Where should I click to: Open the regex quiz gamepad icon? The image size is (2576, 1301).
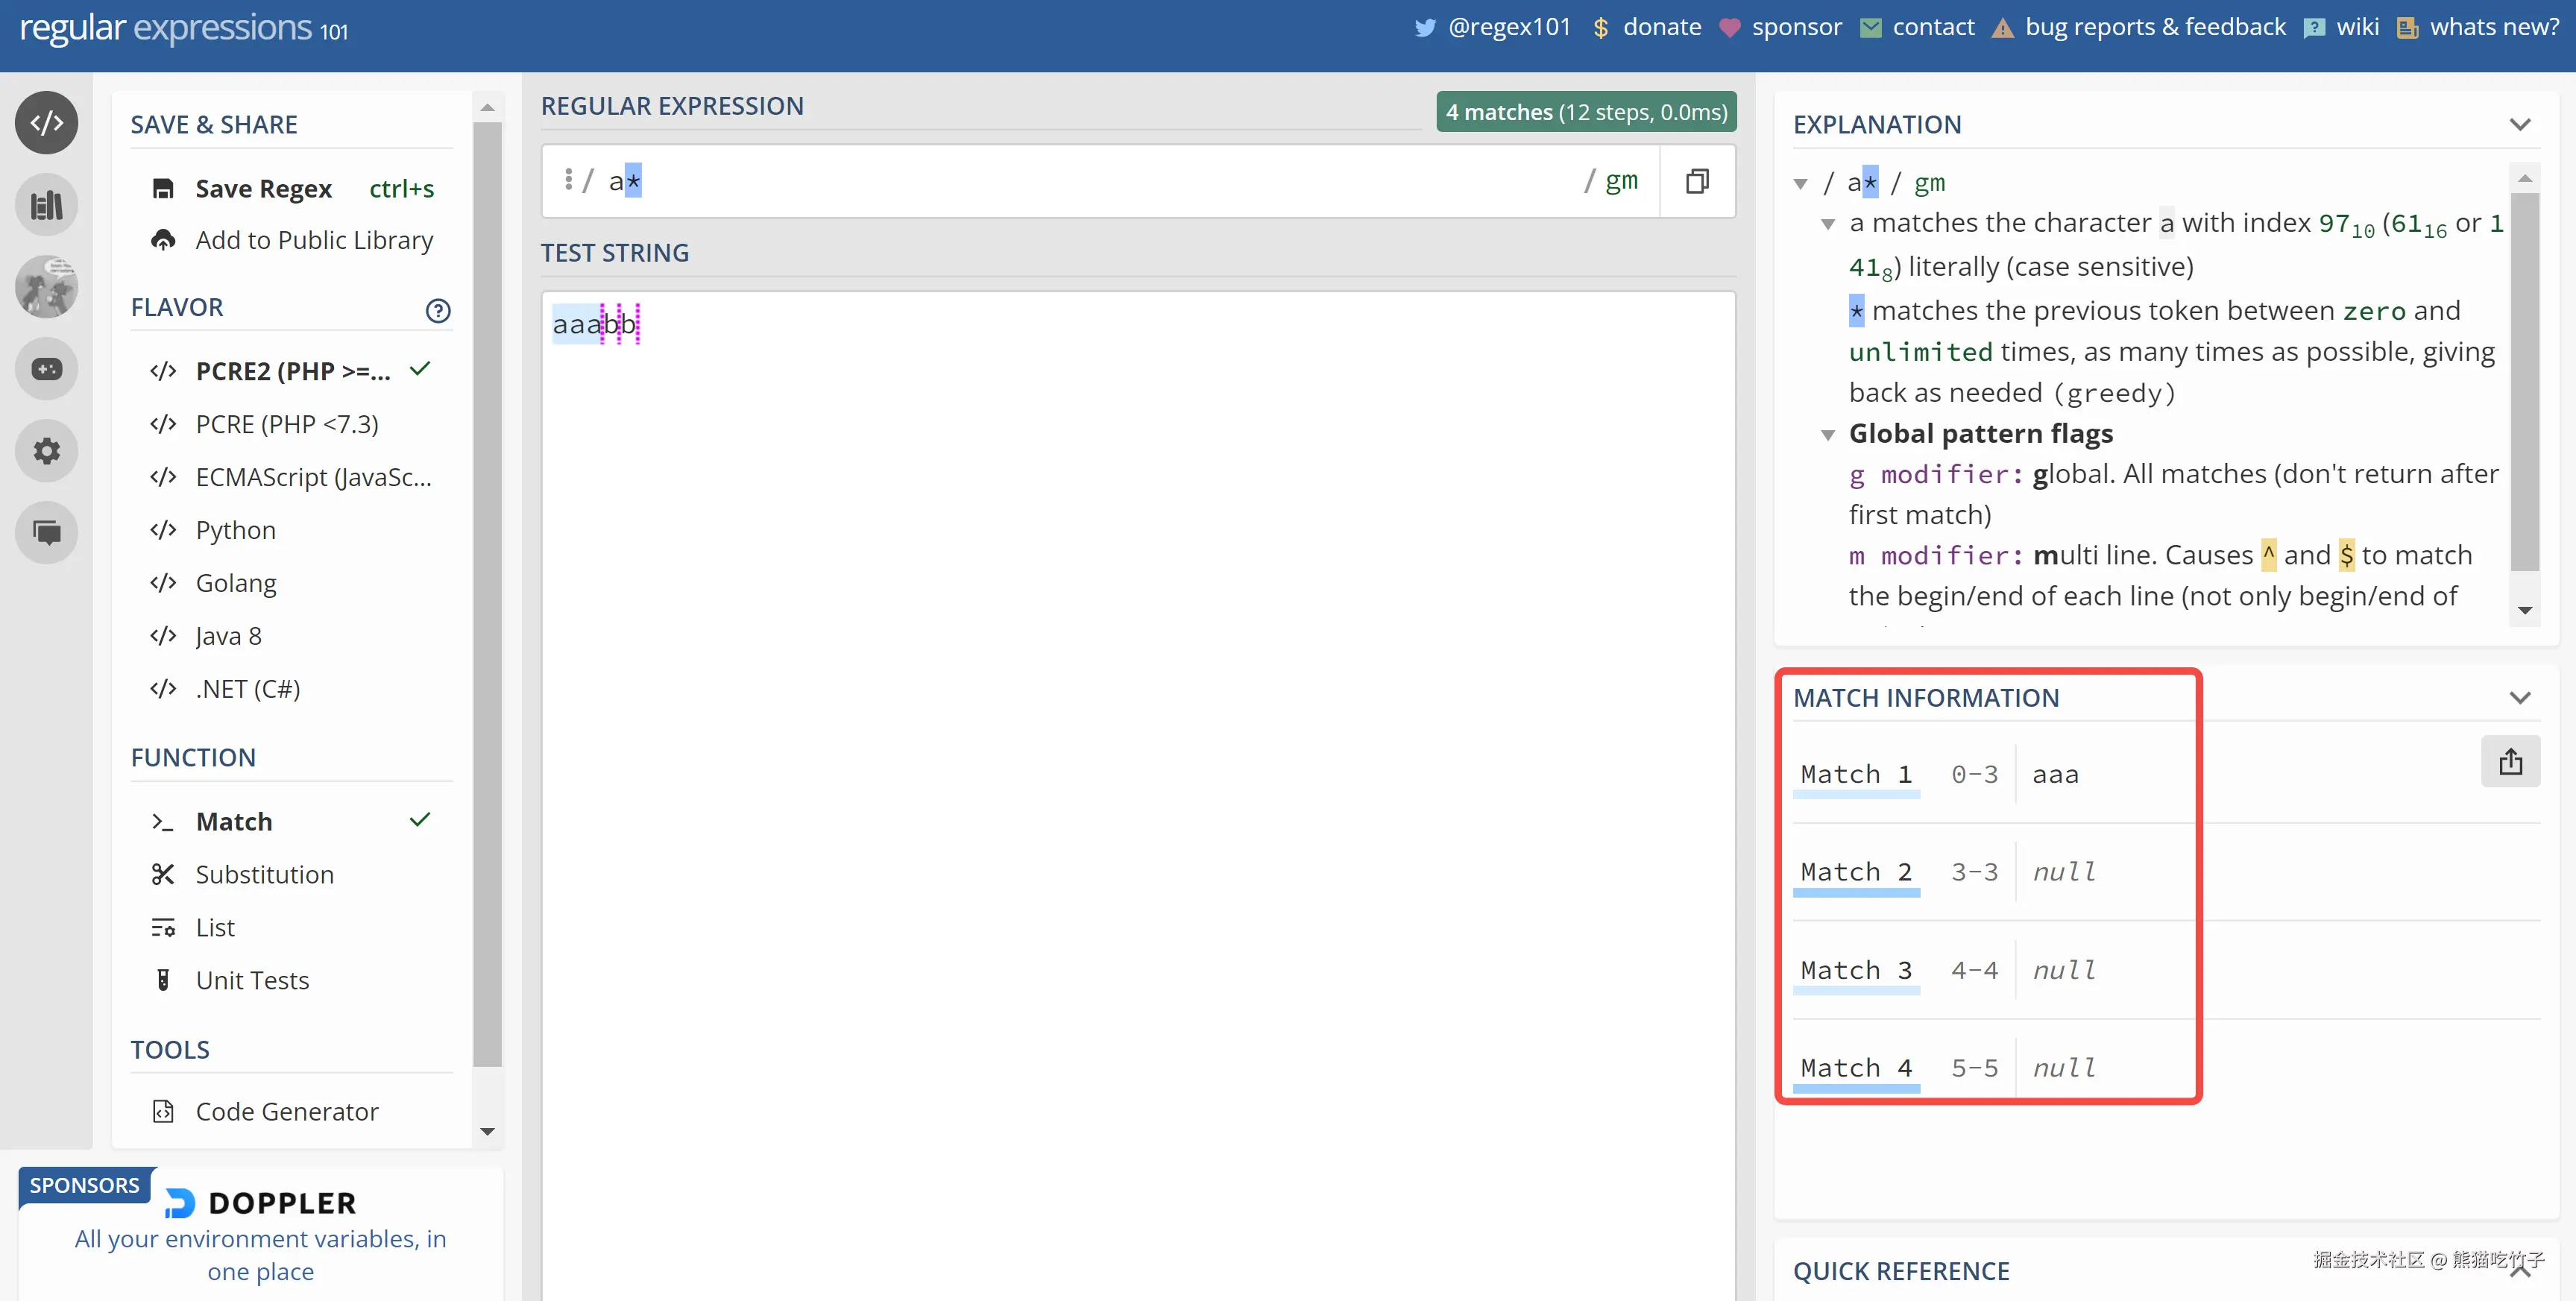click(x=46, y=369)
